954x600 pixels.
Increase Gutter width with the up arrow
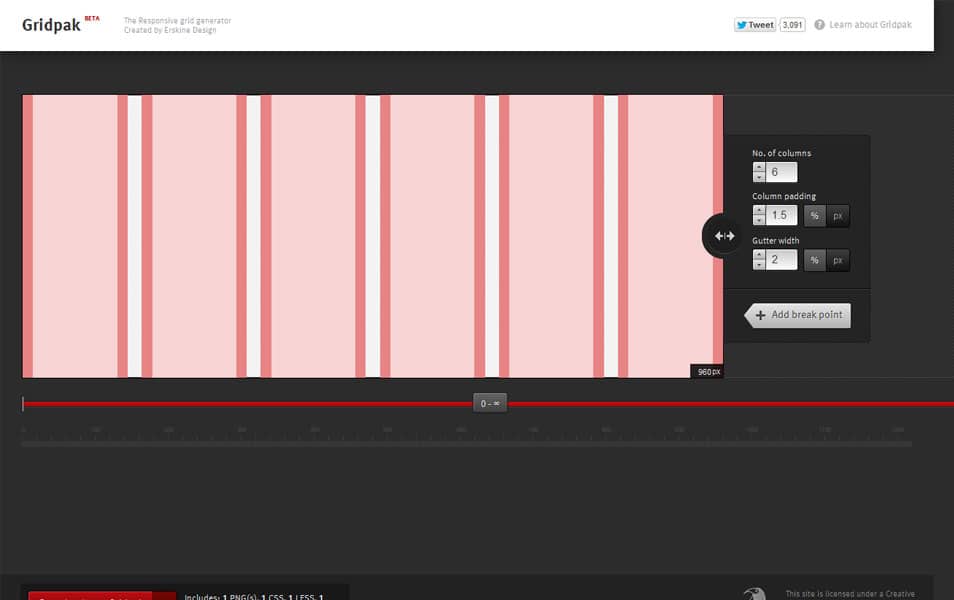pos(759,253)
